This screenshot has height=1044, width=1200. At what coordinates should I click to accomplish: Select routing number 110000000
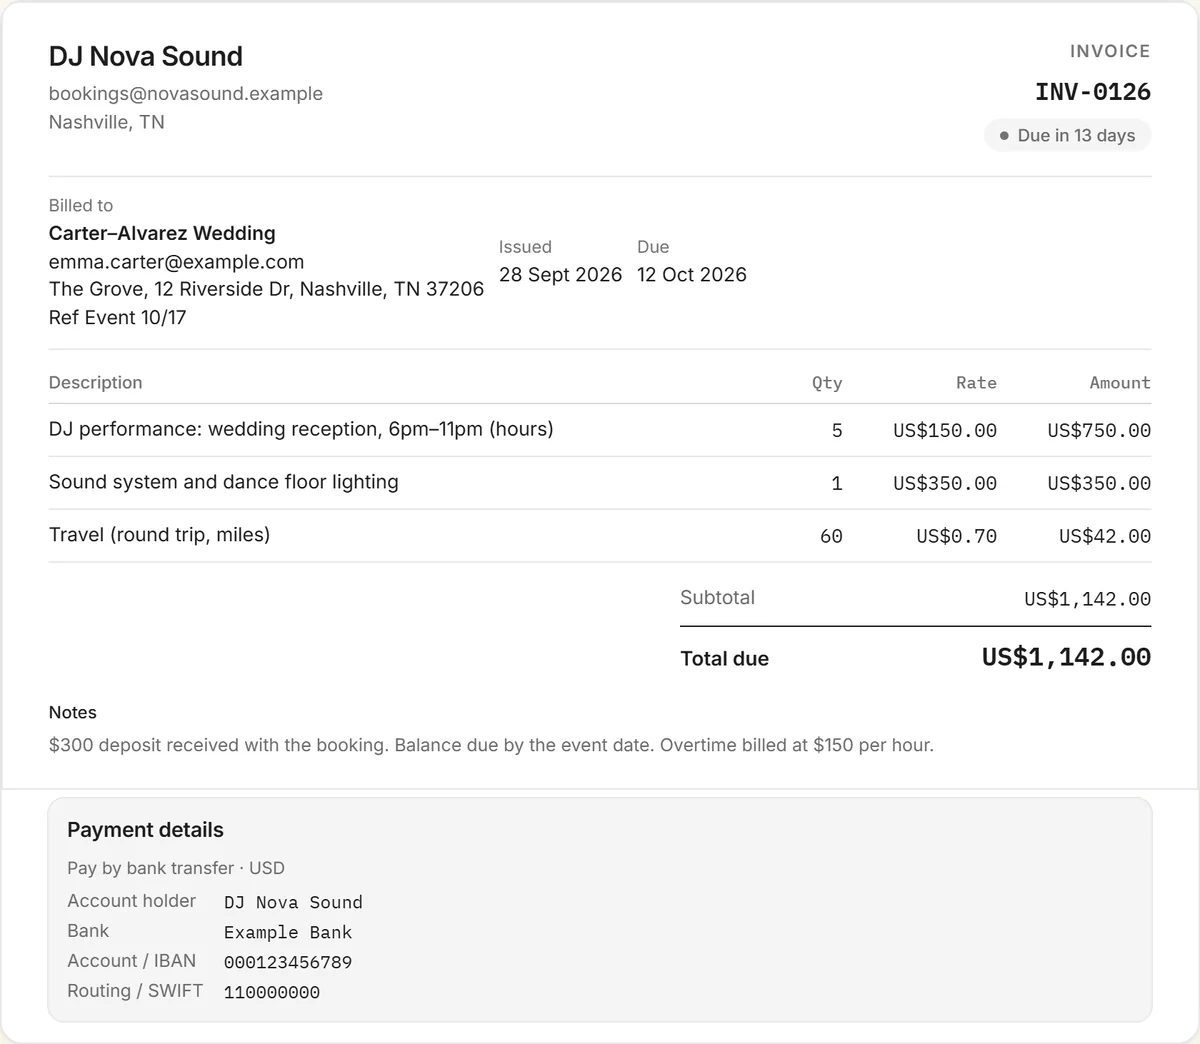pyautogui.click(x=272, y=993)
